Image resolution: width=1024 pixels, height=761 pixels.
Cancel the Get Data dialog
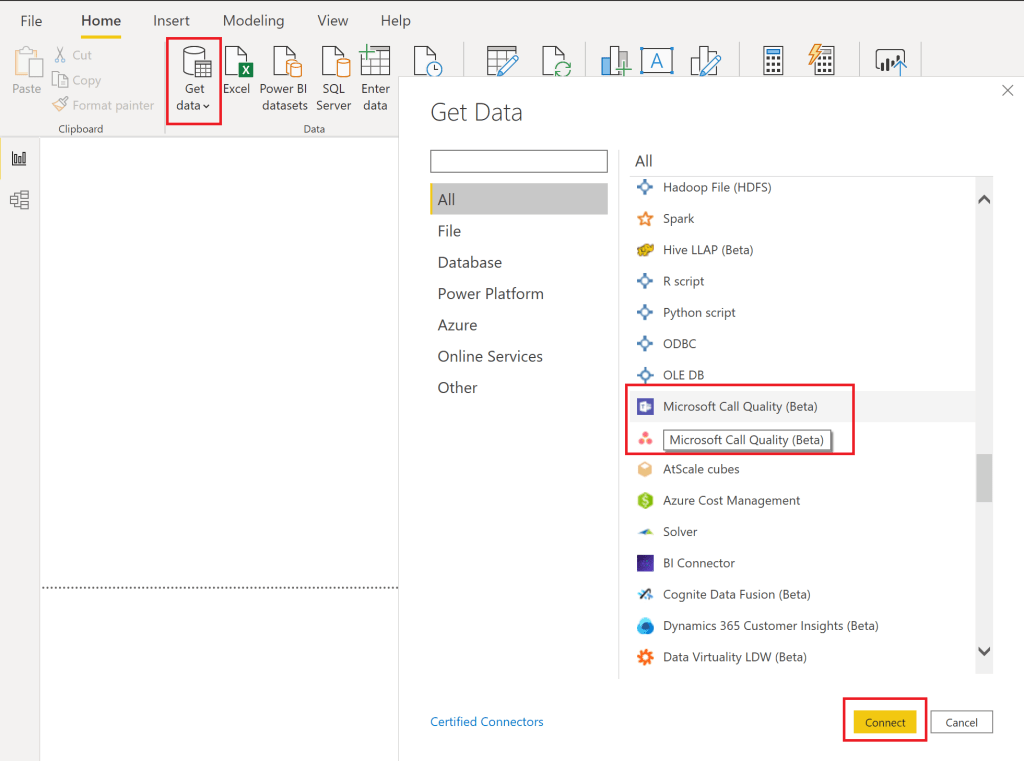(x=961, y=722)
